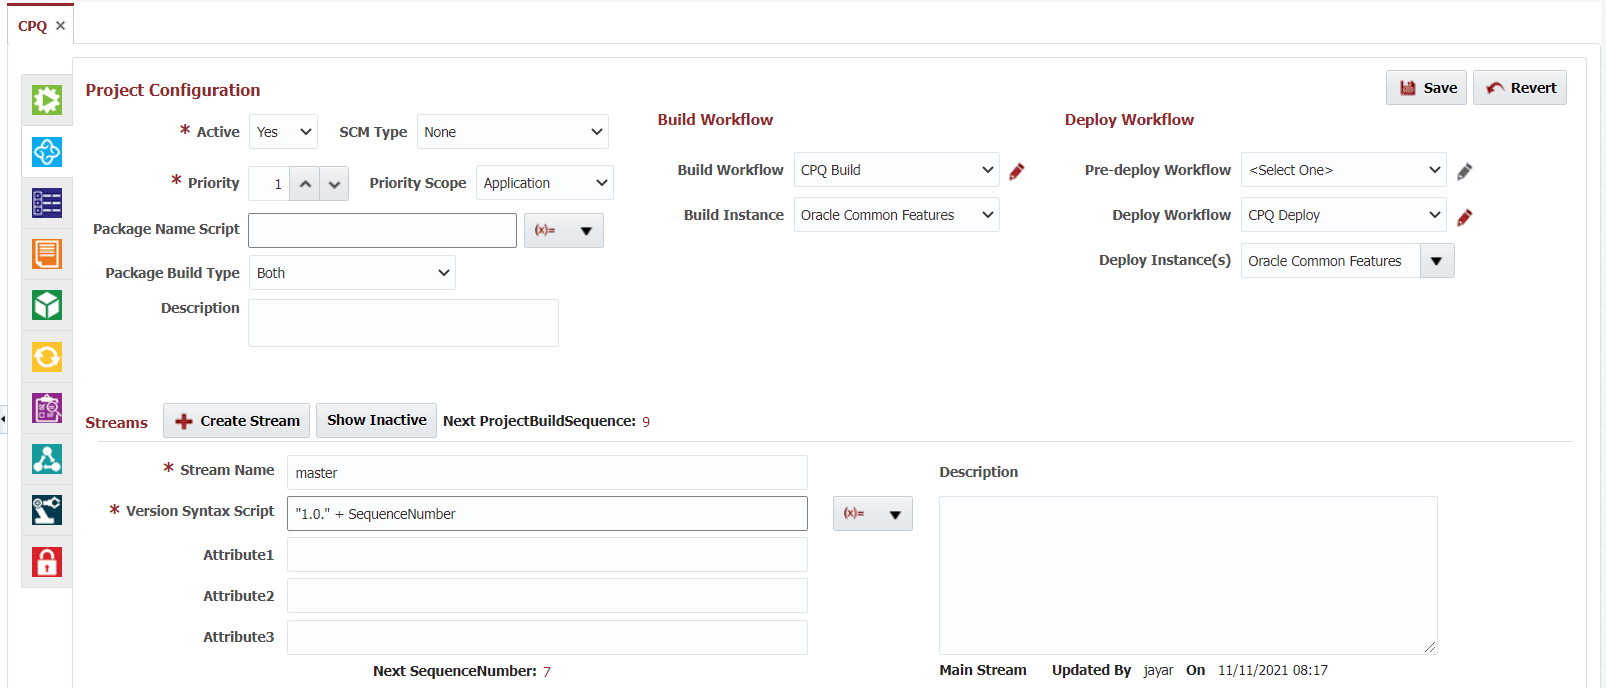The width and height of the screenshot is (1606, 688).
Task: Collapse the left panel with small arrow
Action: (x=3, y=418)
